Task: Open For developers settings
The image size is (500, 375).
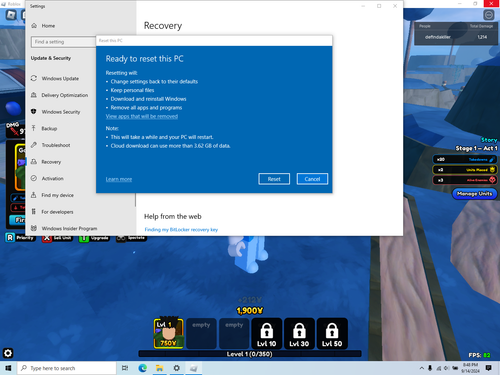Action: 57,212
